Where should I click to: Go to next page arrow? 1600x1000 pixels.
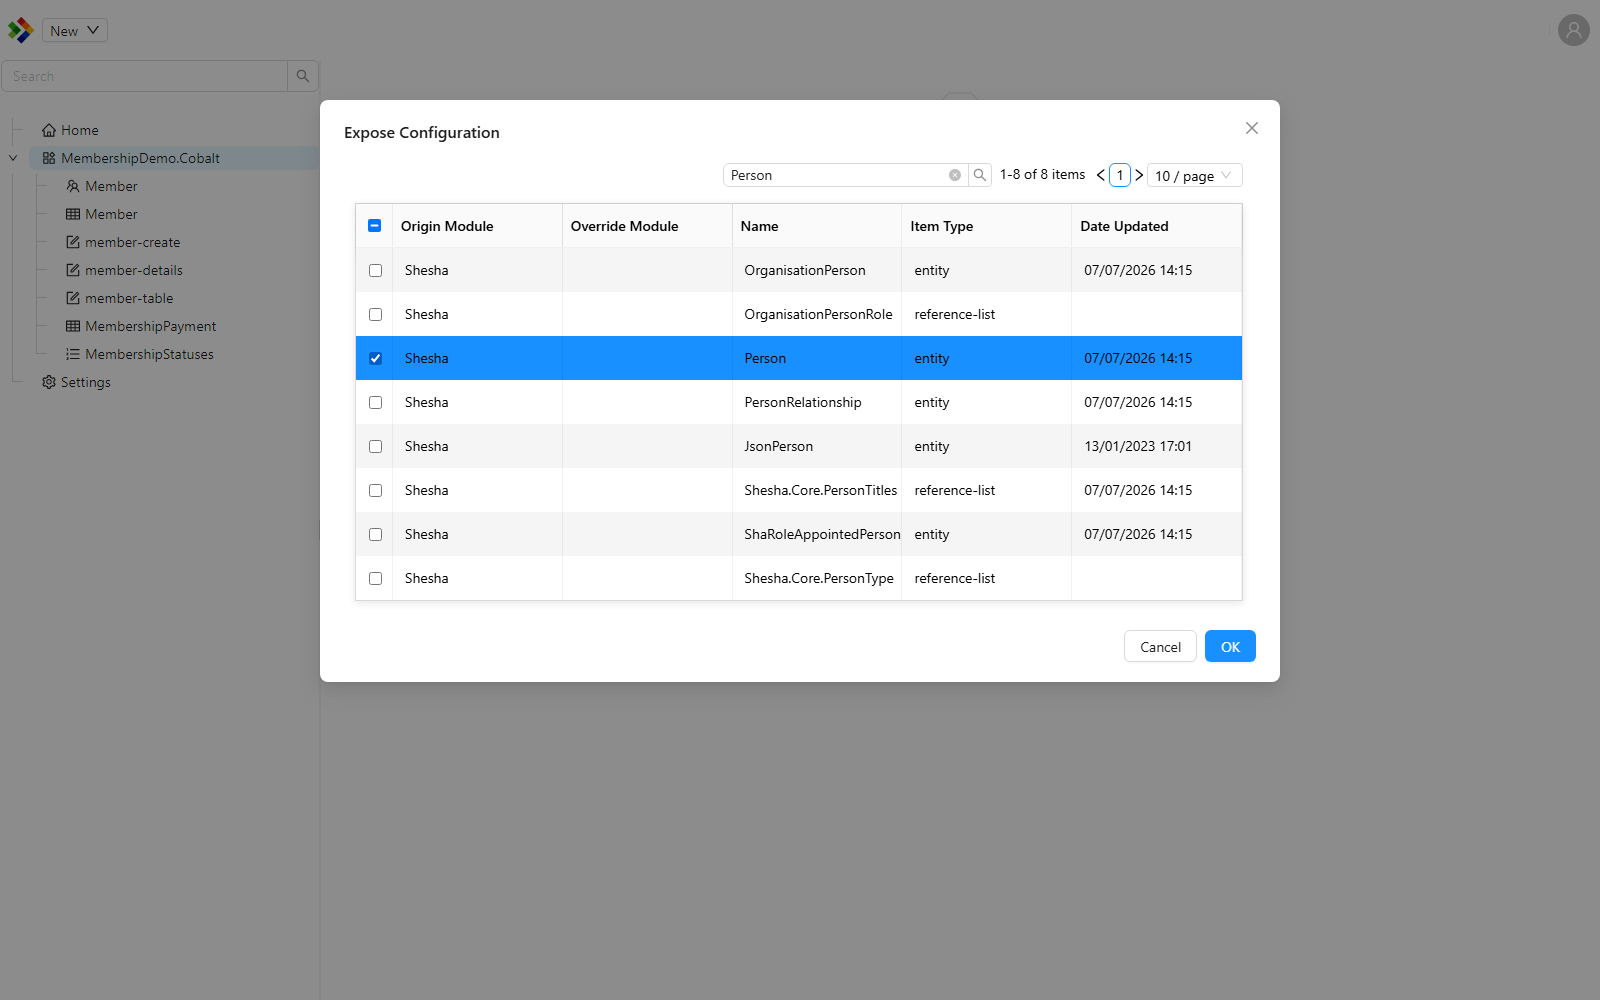click(x=1139, y=175)
